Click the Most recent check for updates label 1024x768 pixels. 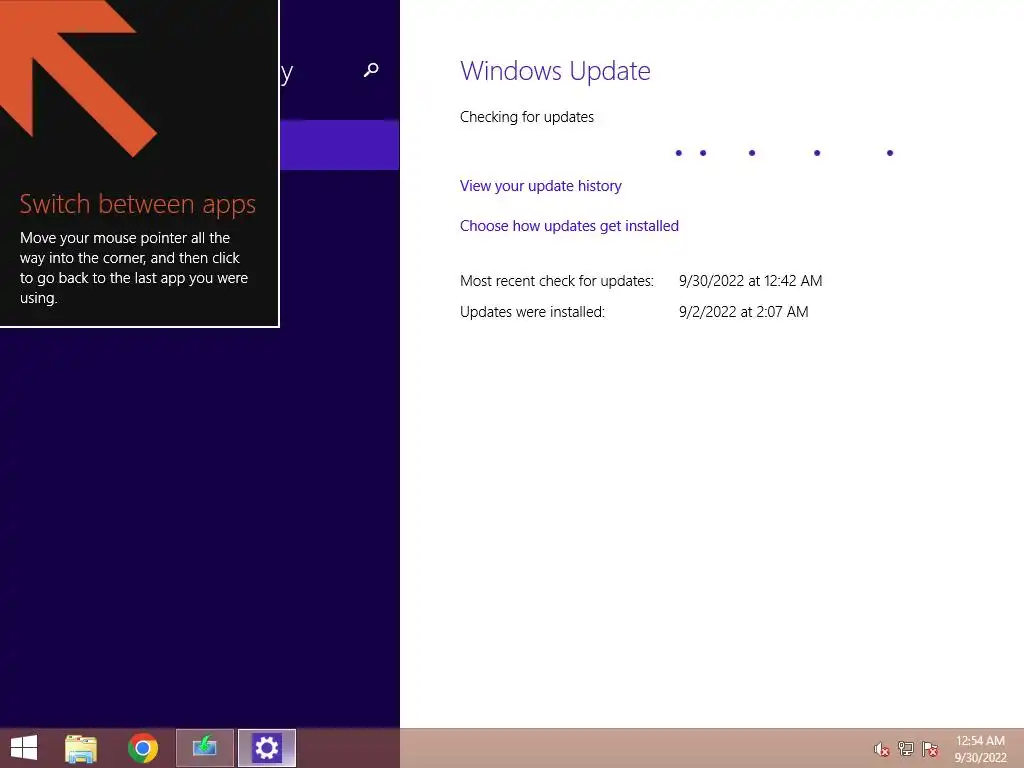[556, 281]
